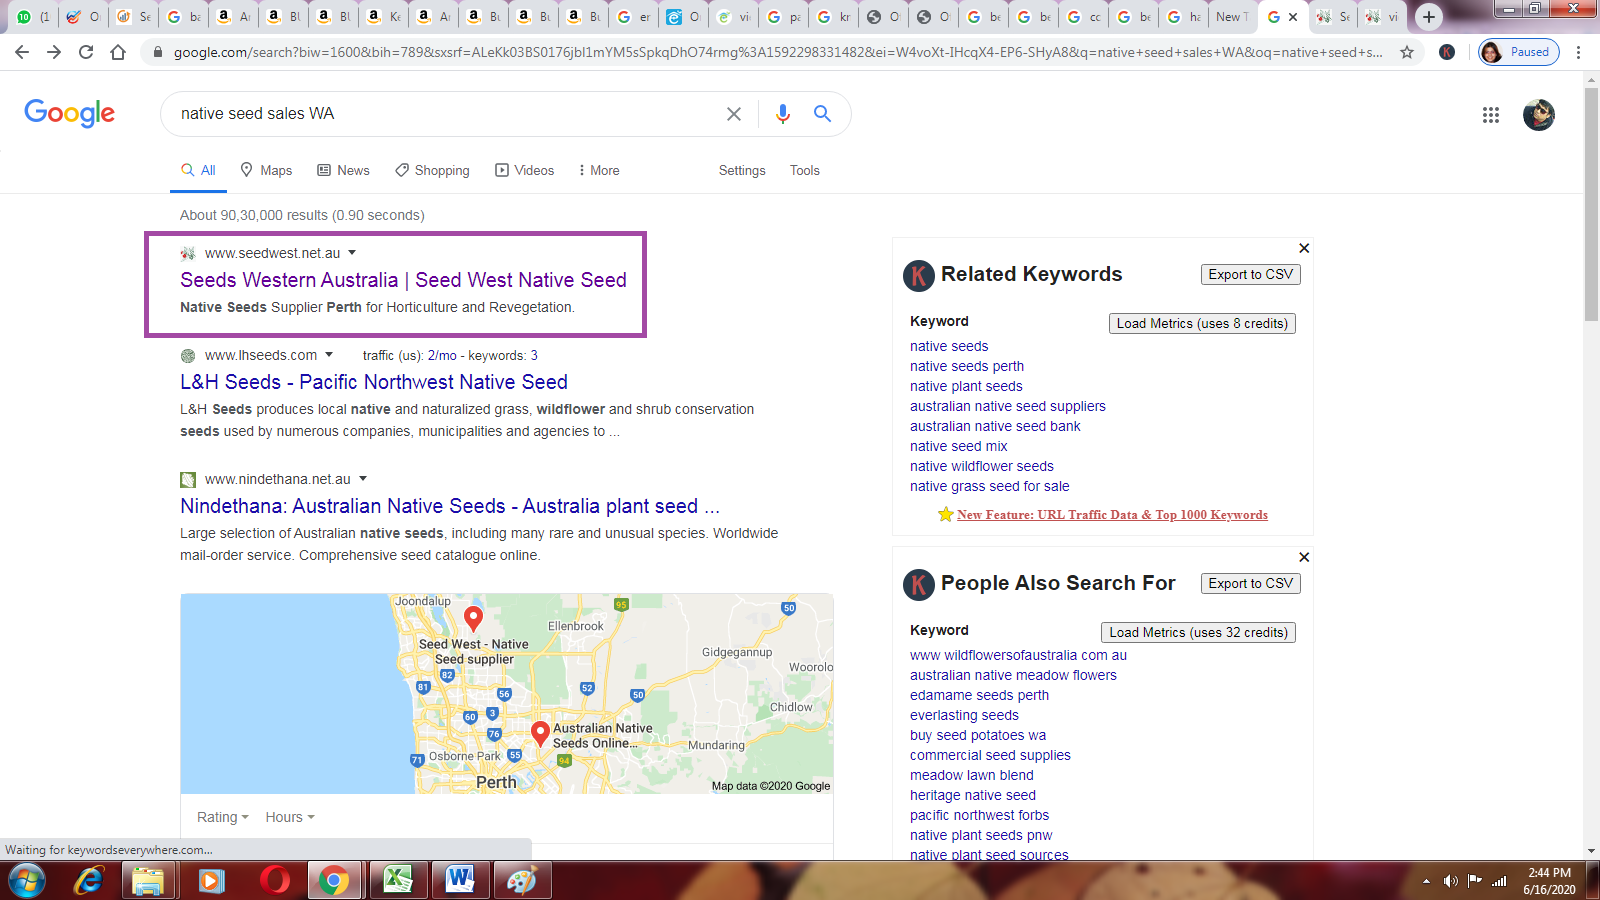
Task: Click the browser forward arrow
Action: point(54,52)
